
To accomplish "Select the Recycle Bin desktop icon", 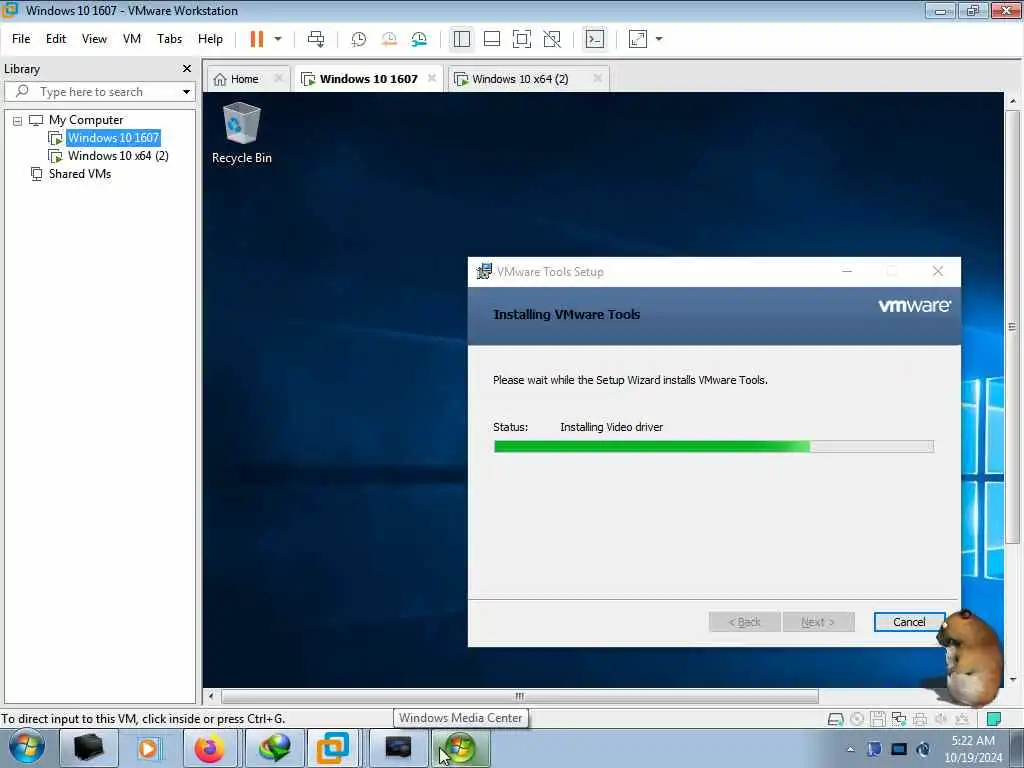I will point(242,133).
